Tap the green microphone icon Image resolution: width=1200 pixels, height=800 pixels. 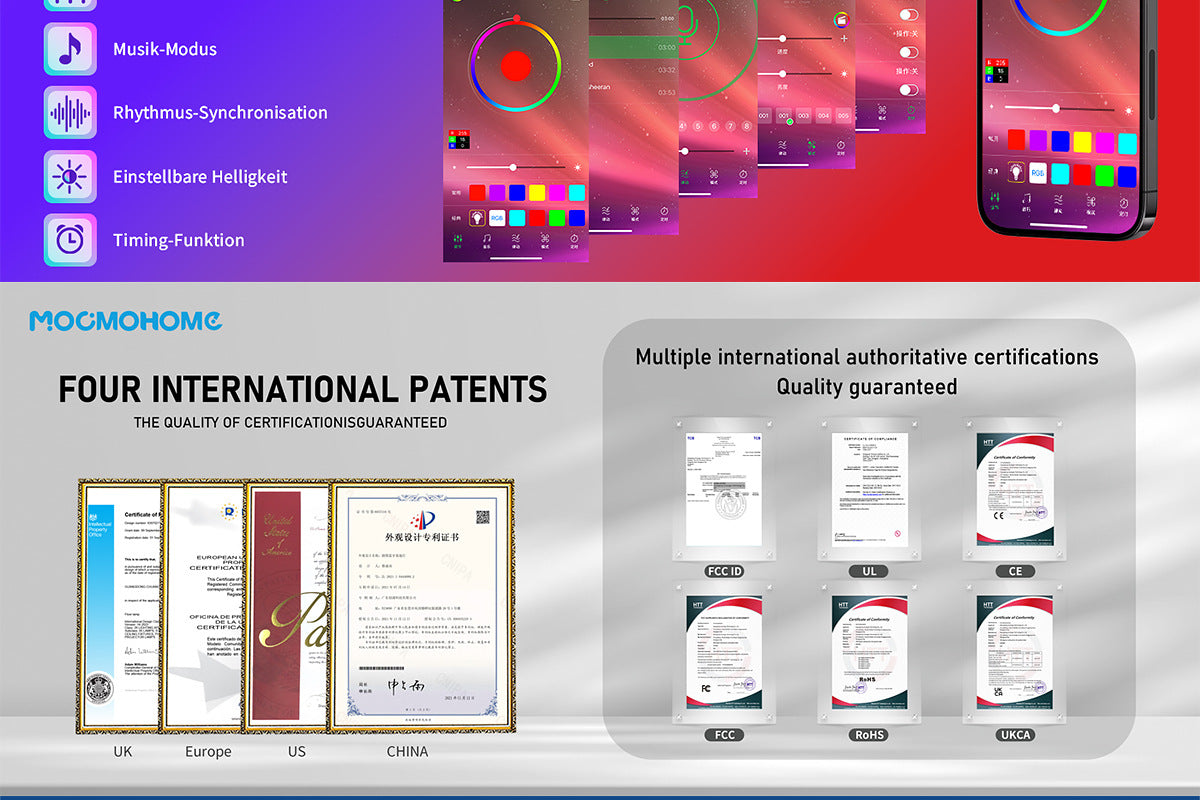tap(689, 19)
